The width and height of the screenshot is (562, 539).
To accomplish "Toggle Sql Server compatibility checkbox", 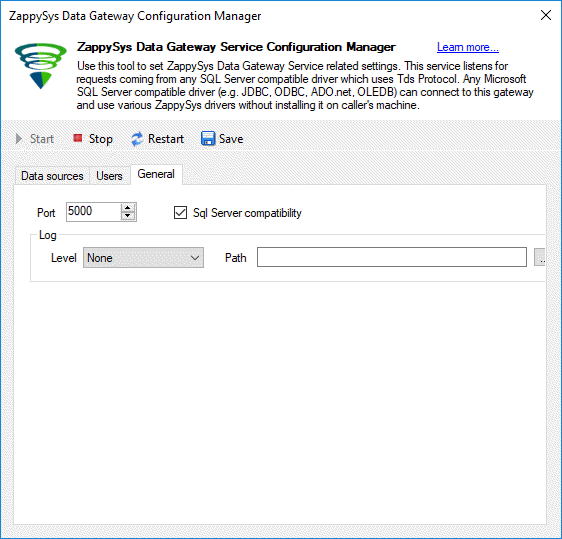I will pyautogui.click(x=180, y=213).
